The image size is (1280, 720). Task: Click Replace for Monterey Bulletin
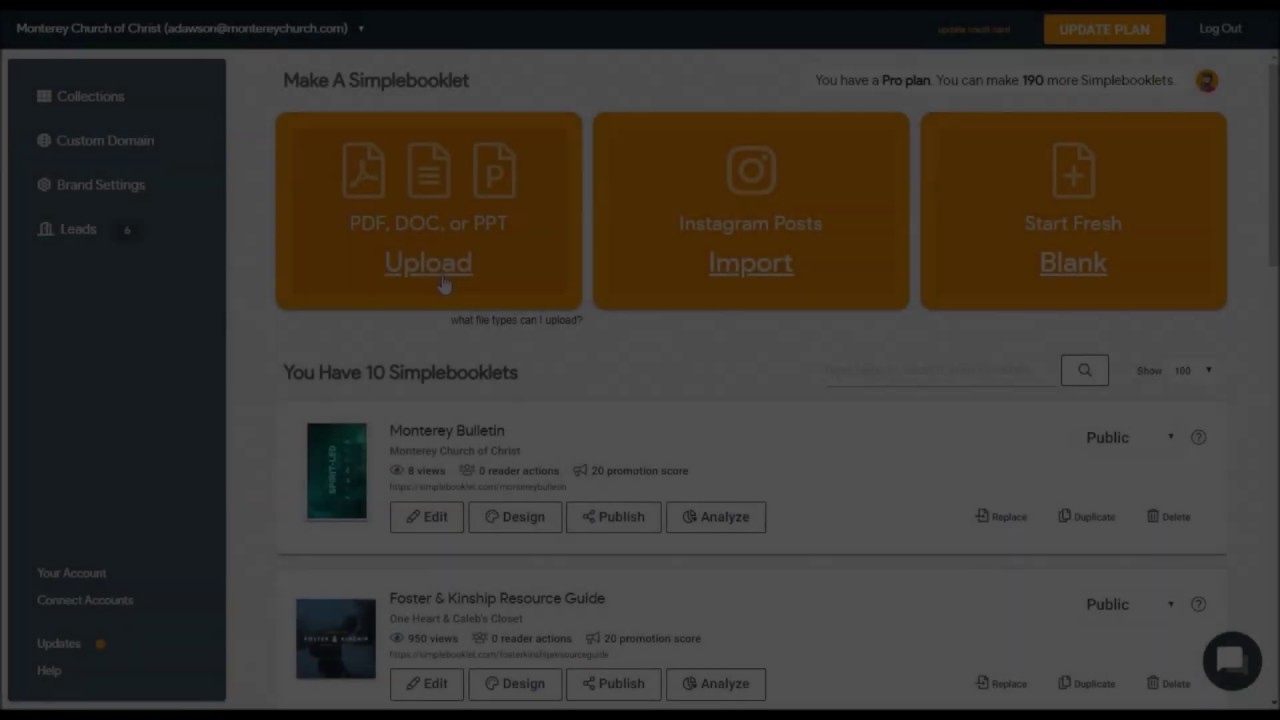point(1001,516)
